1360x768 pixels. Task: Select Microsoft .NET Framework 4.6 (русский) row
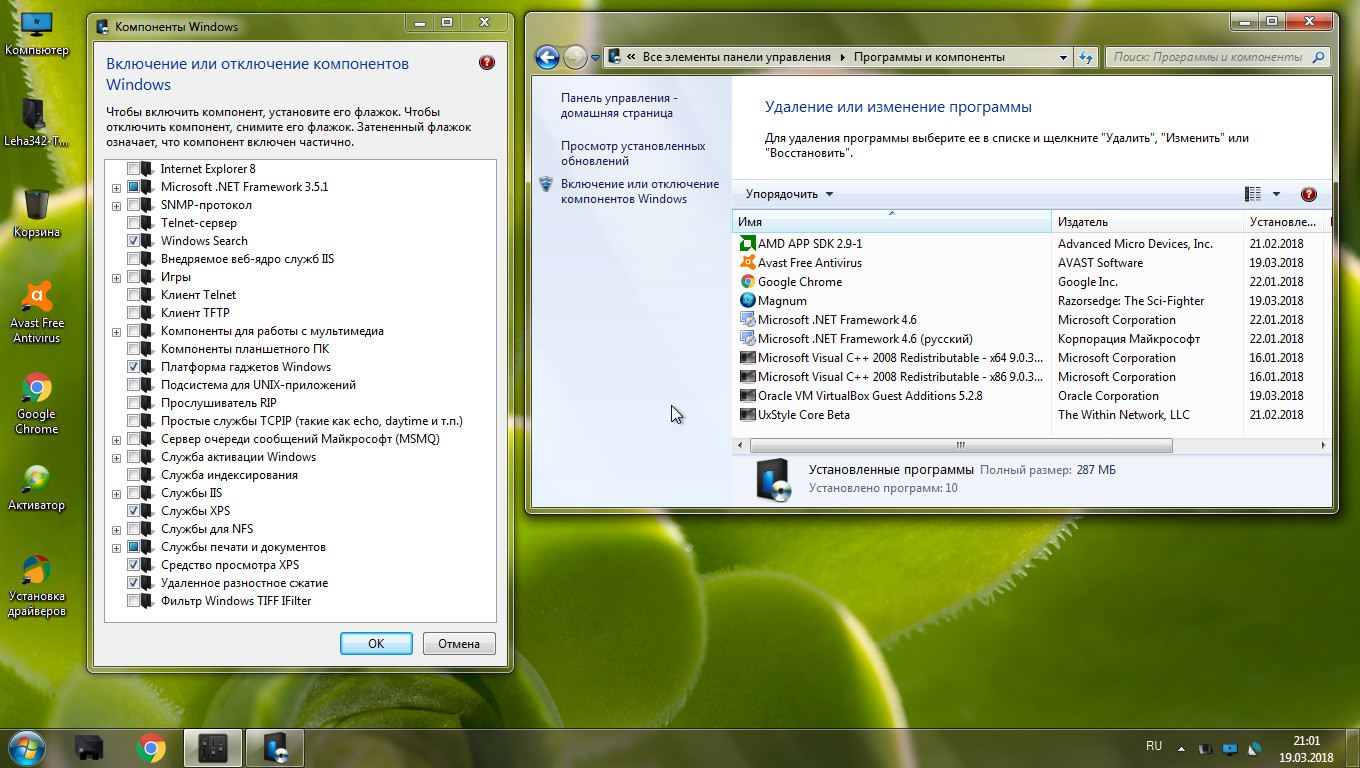pyautogui.click(x=1030, y=338)
